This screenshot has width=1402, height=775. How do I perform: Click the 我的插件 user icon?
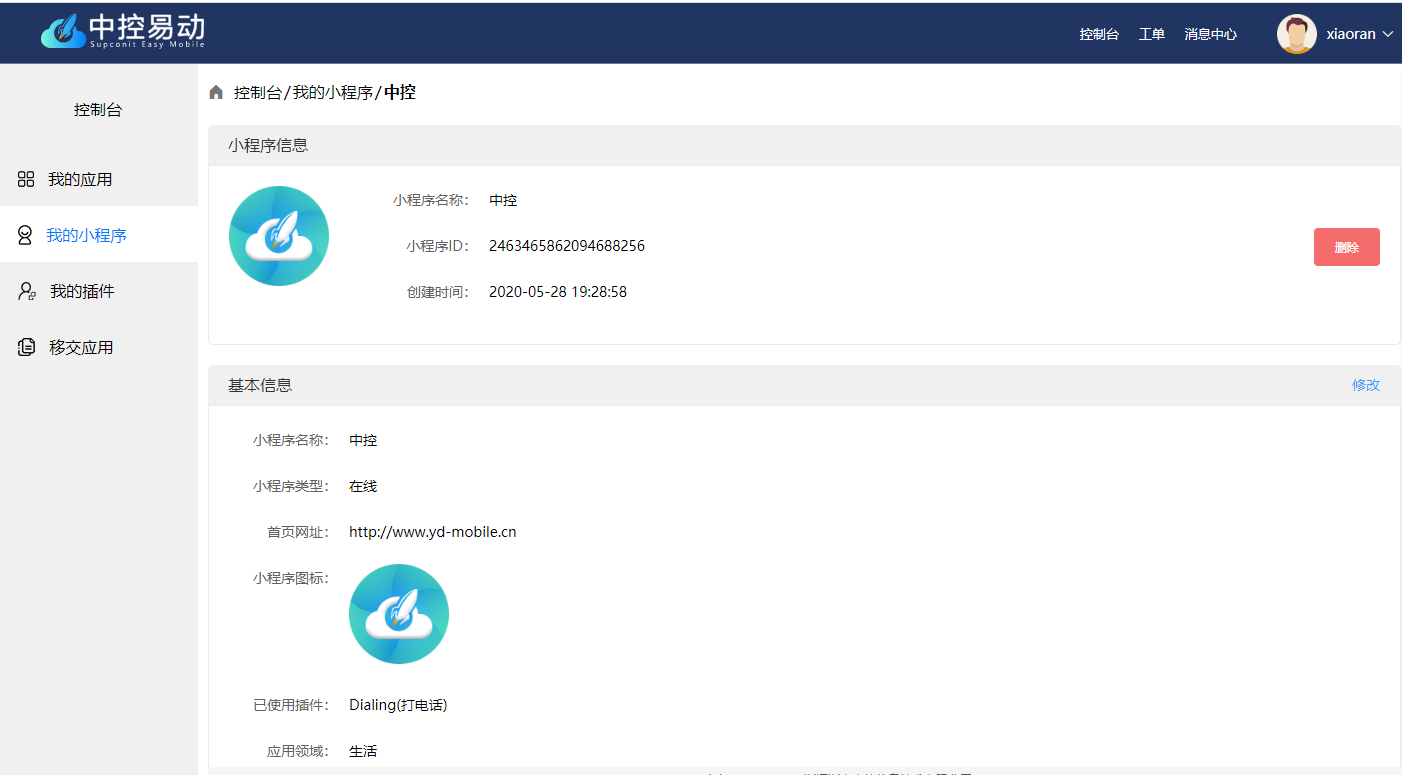coord(27,291)
